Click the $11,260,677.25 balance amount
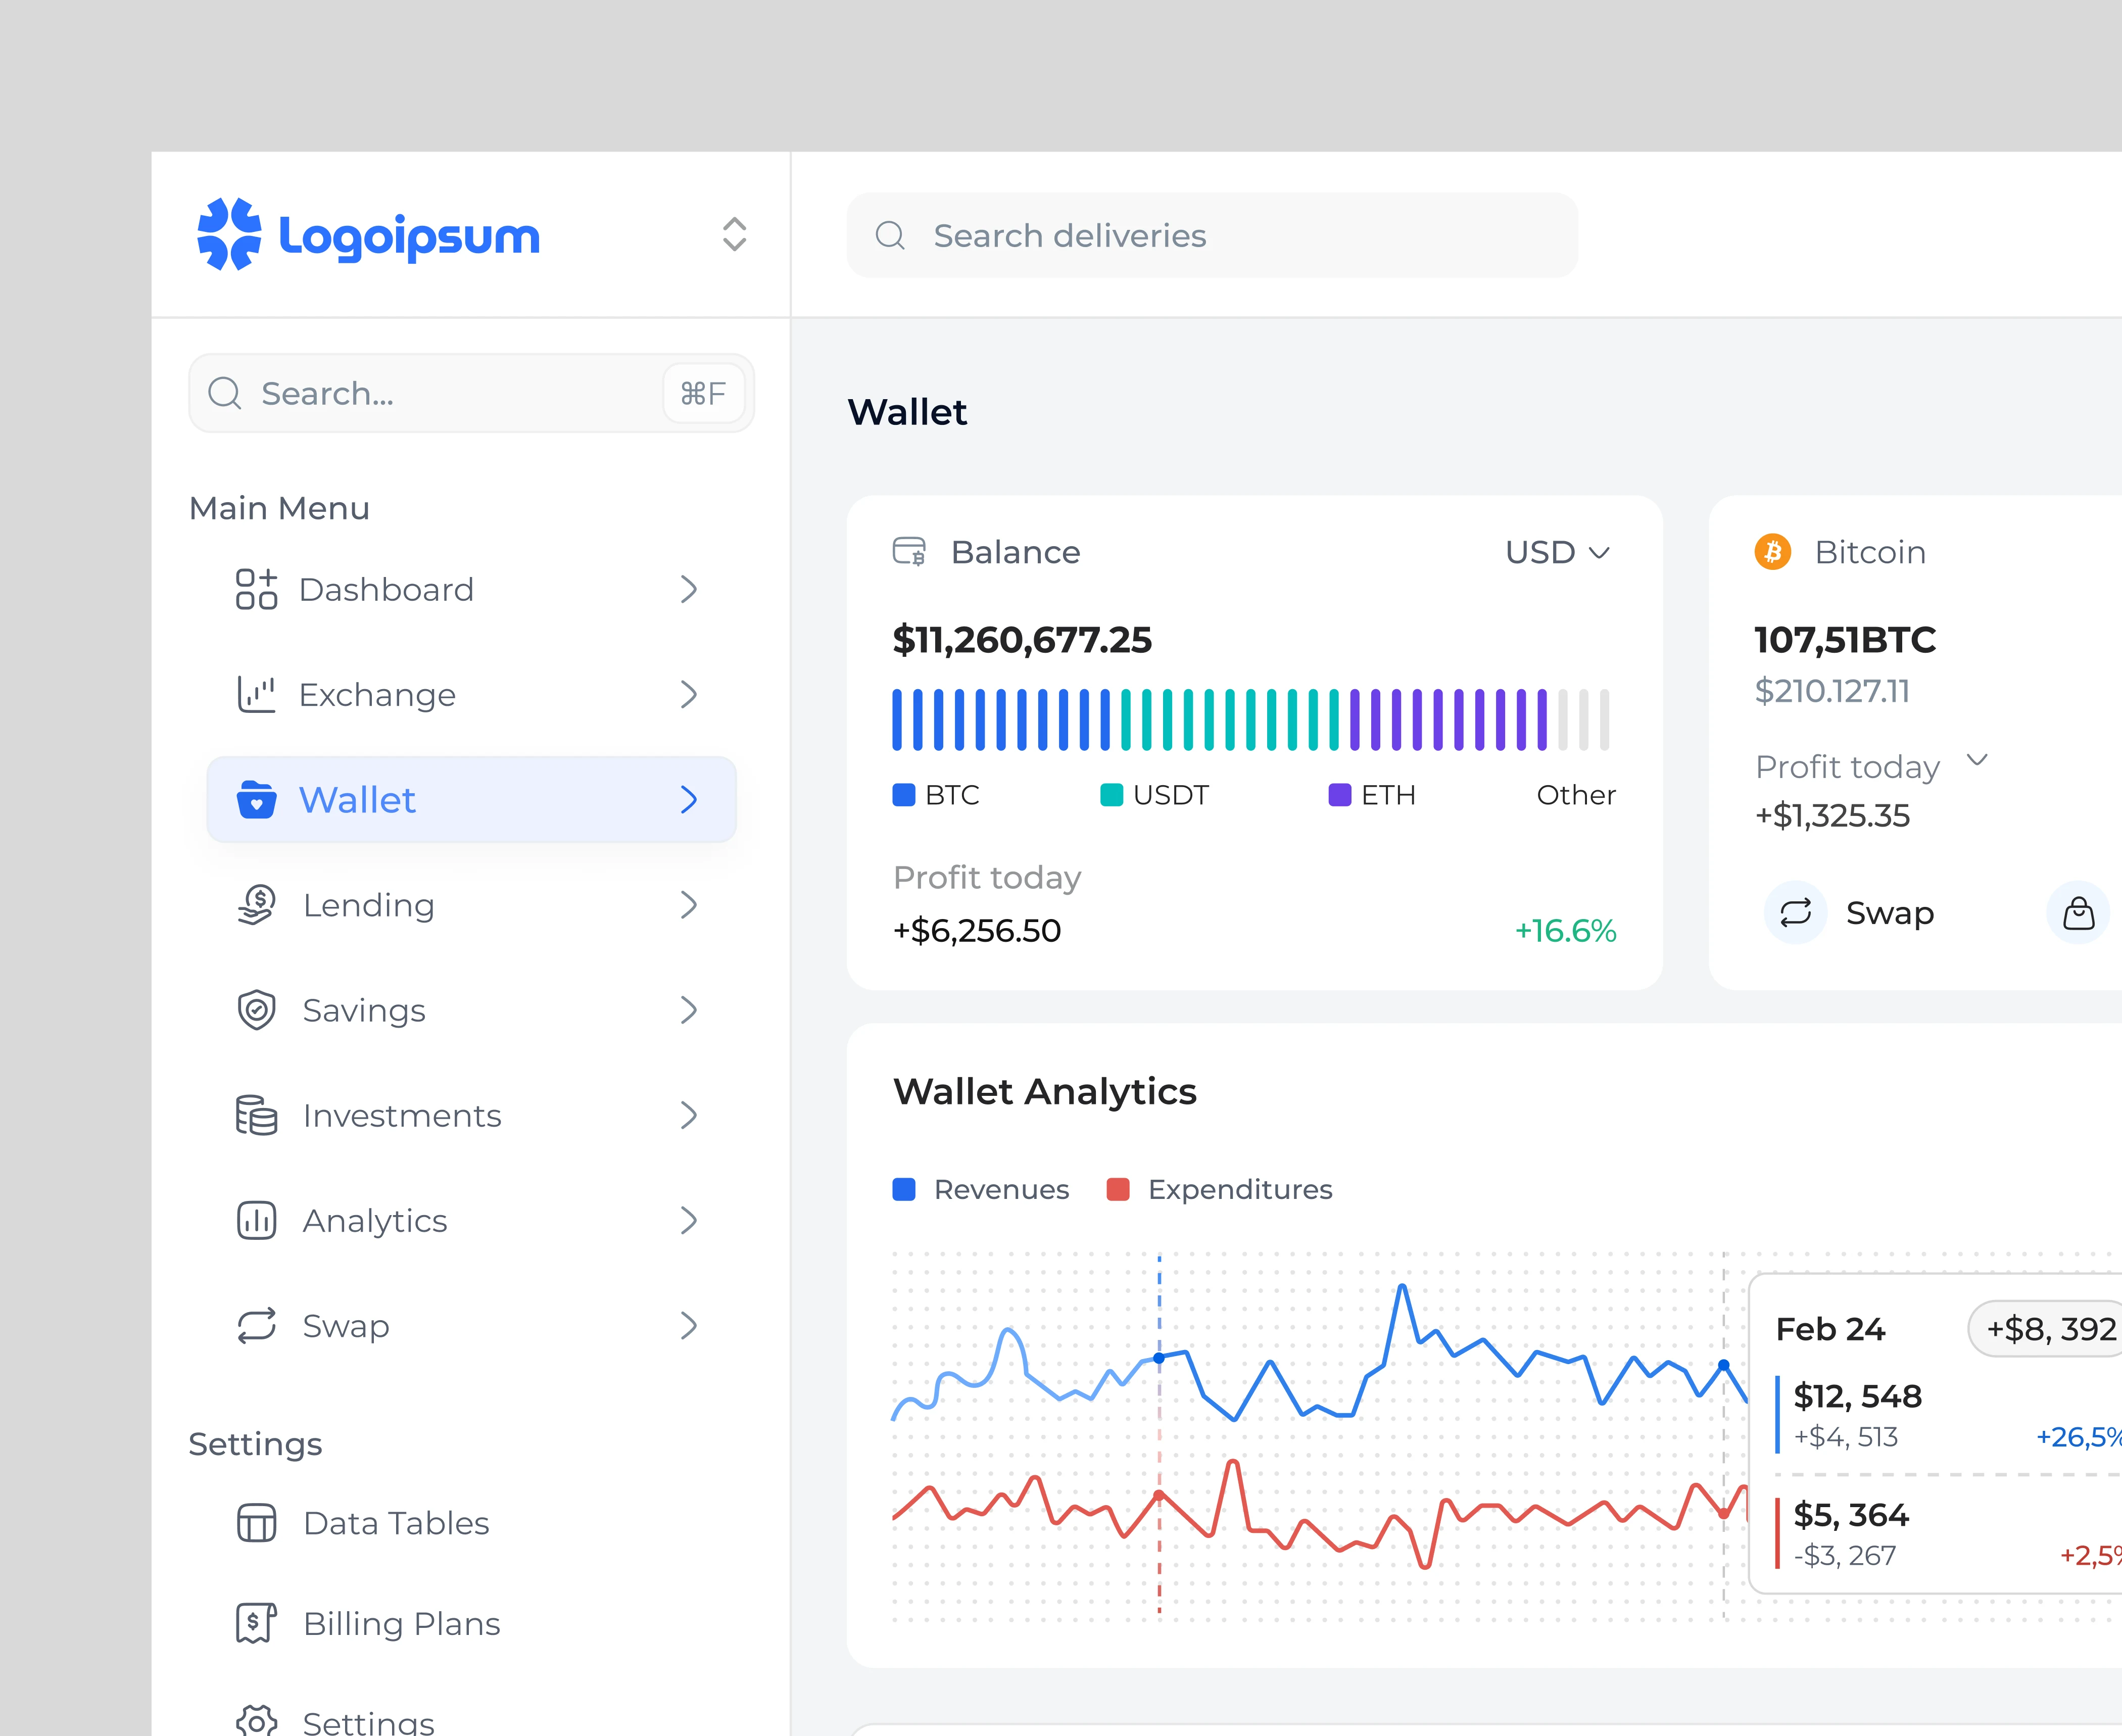The image size is (2122, 1736). pyautogui.click(x=1022, y=640)
